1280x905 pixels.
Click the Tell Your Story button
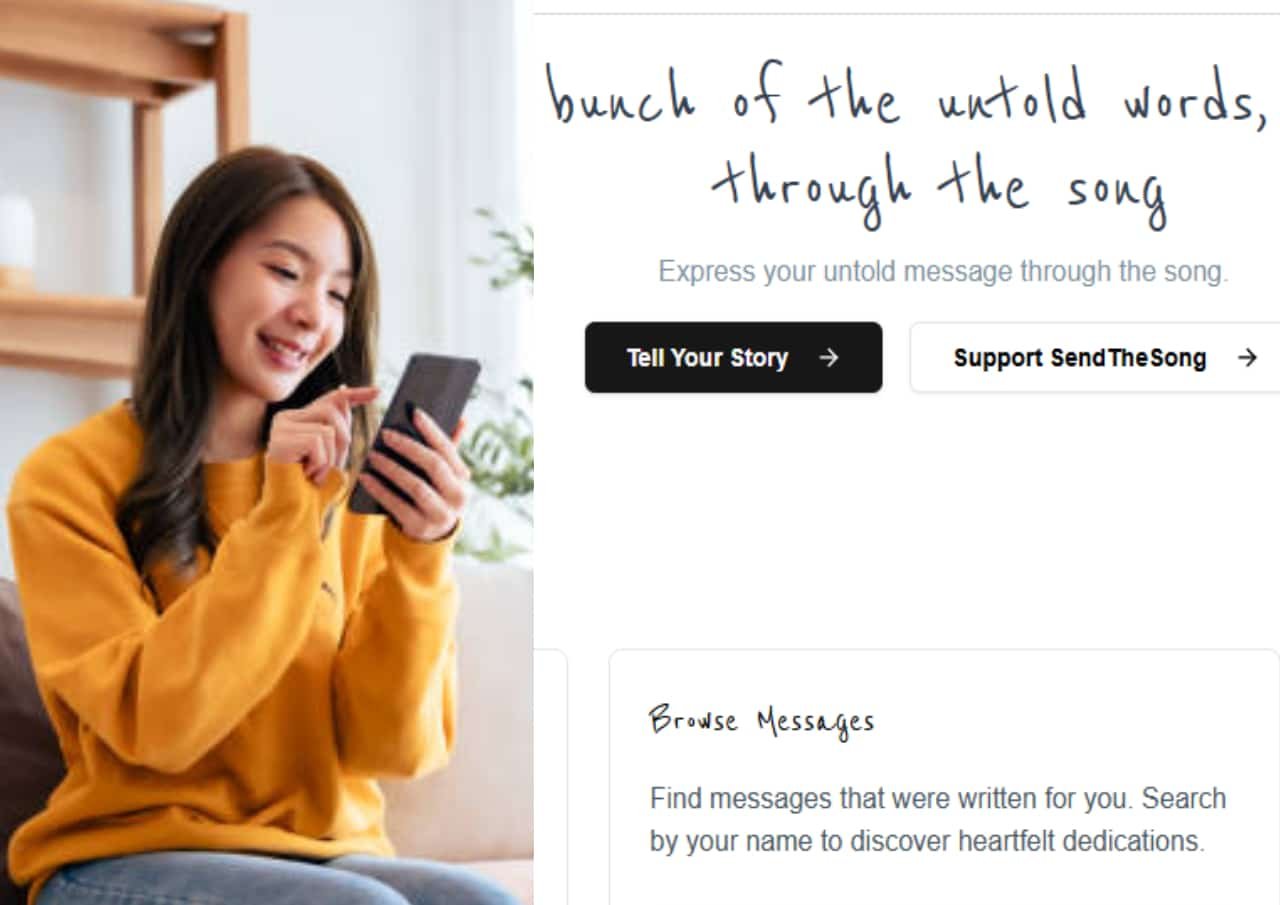(733, 357)
